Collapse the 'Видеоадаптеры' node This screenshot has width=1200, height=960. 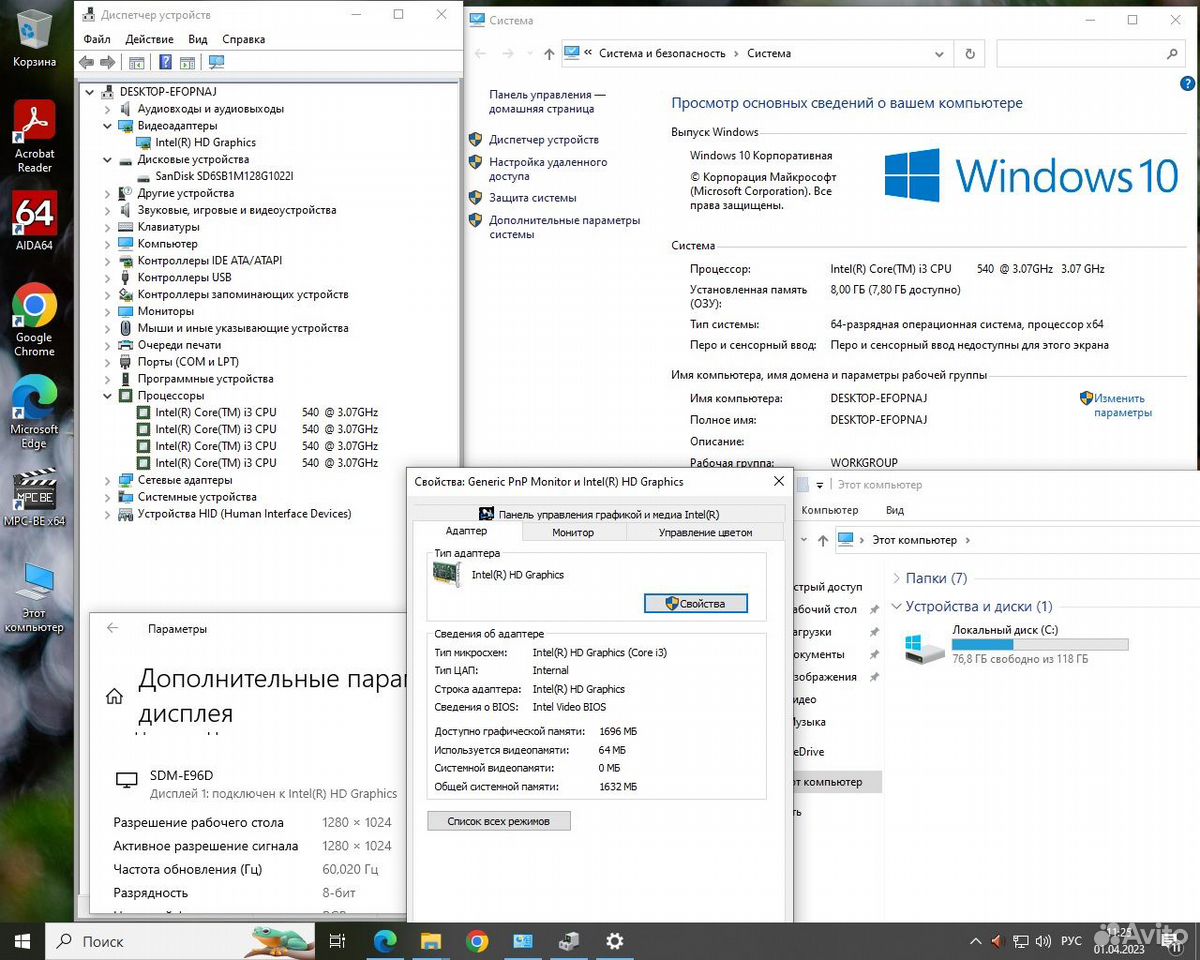point(108,126)
